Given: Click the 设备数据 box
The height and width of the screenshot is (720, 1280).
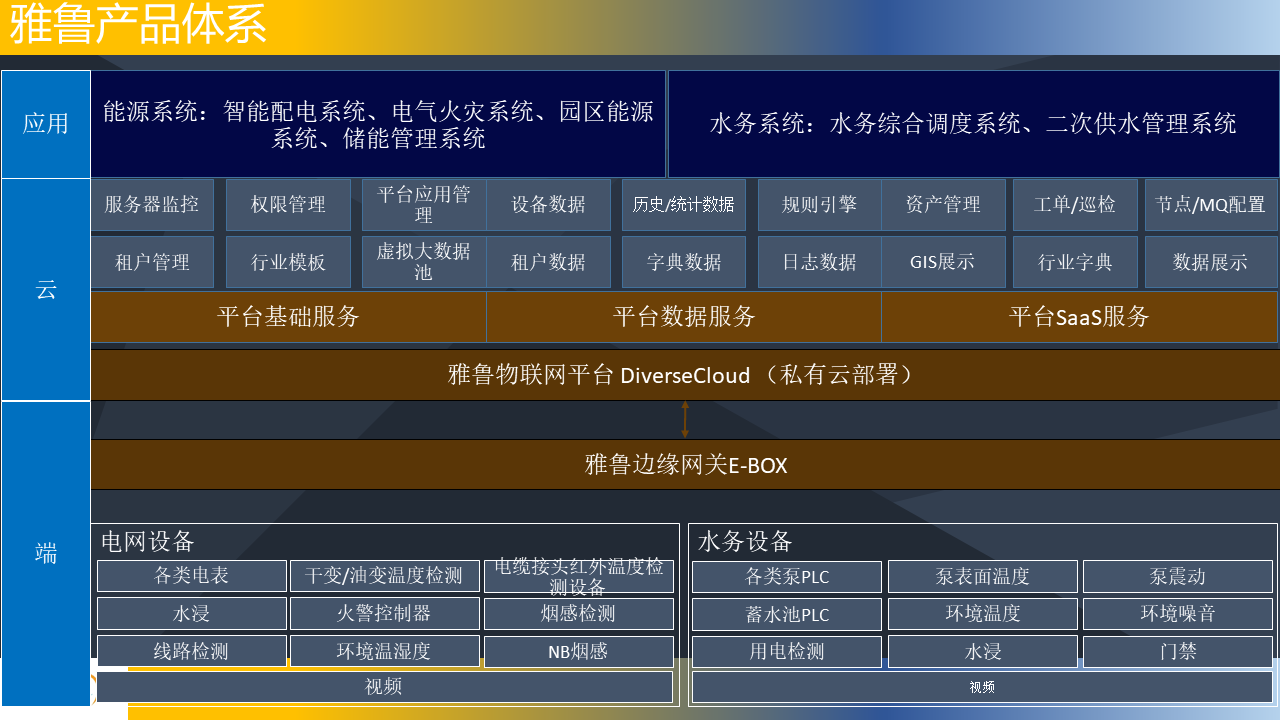Looking at the screenshot, I should [548, 205].
